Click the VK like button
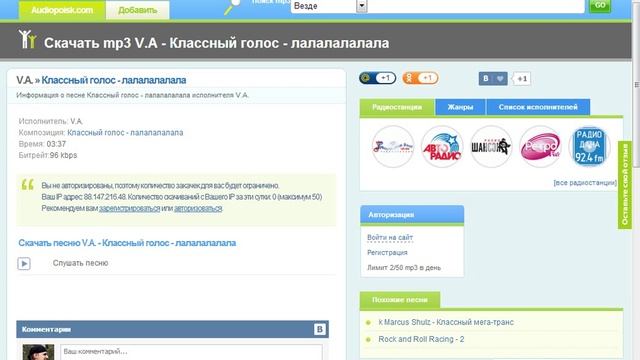 493,79
